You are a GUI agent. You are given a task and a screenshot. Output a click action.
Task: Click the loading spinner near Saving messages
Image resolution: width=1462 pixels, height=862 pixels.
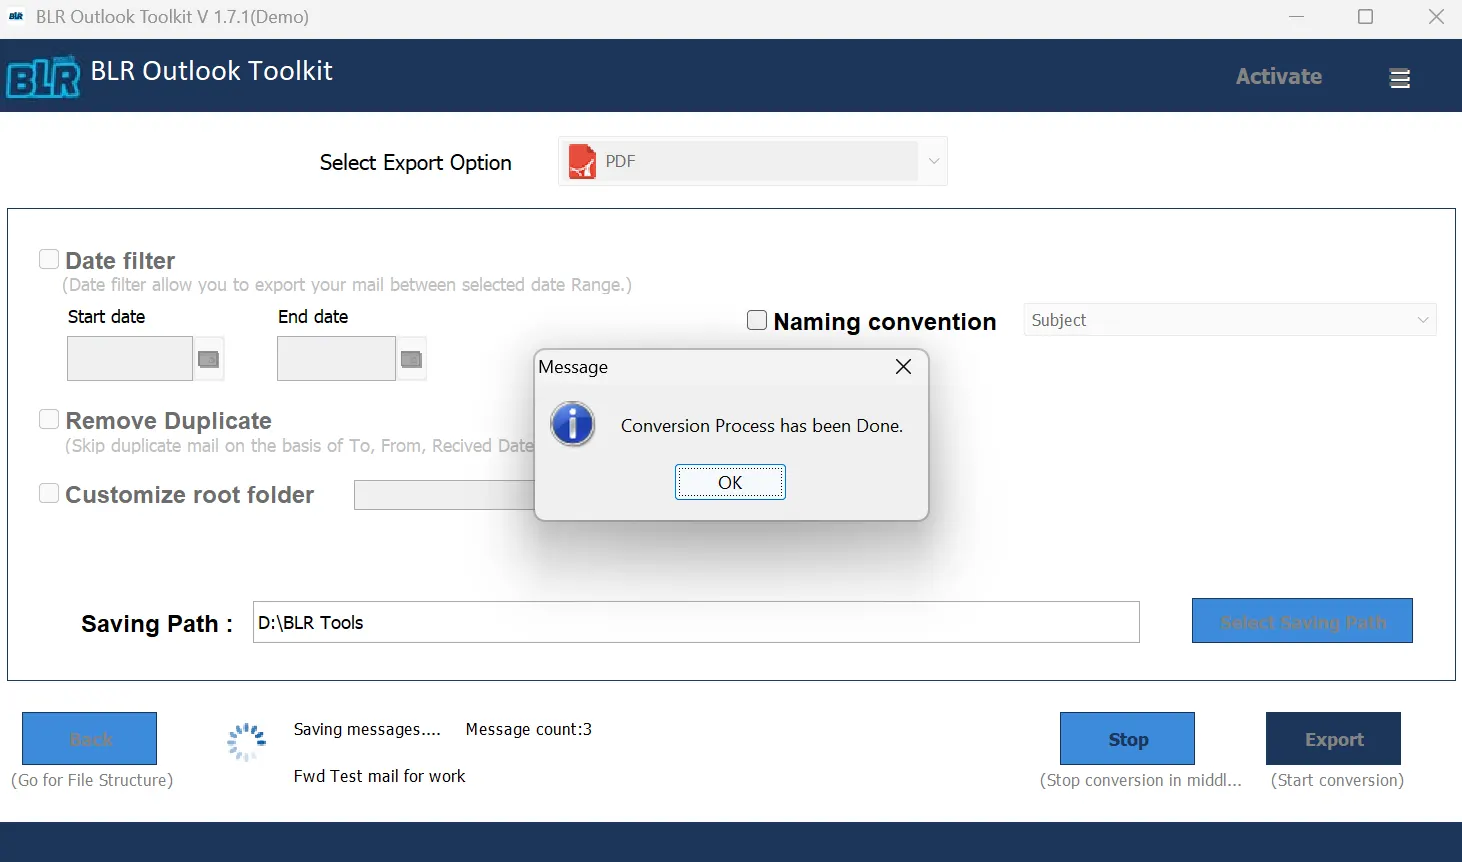tap(246, 742)
